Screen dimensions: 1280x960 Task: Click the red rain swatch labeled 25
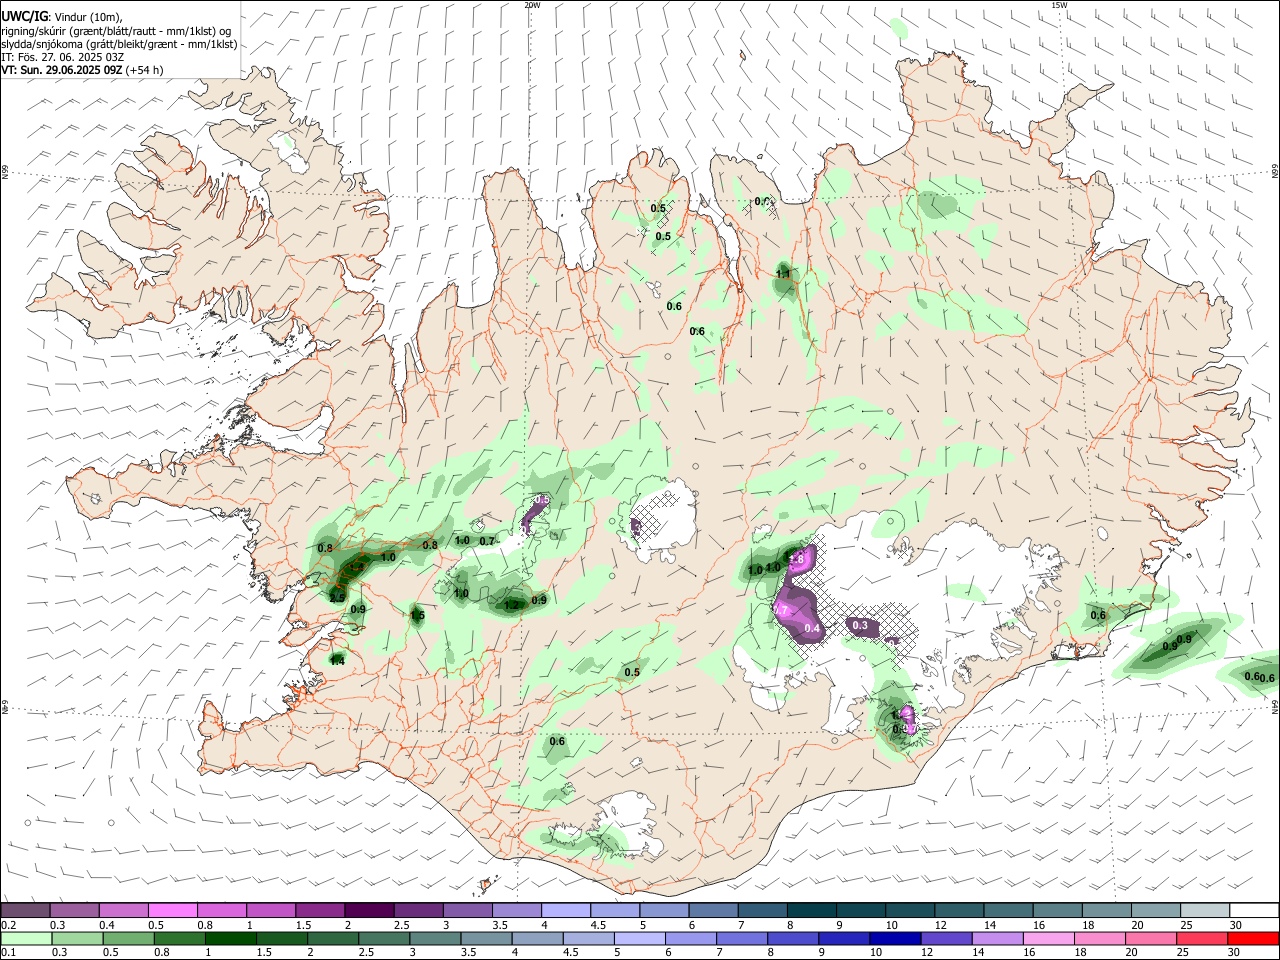pos(1201,938)
